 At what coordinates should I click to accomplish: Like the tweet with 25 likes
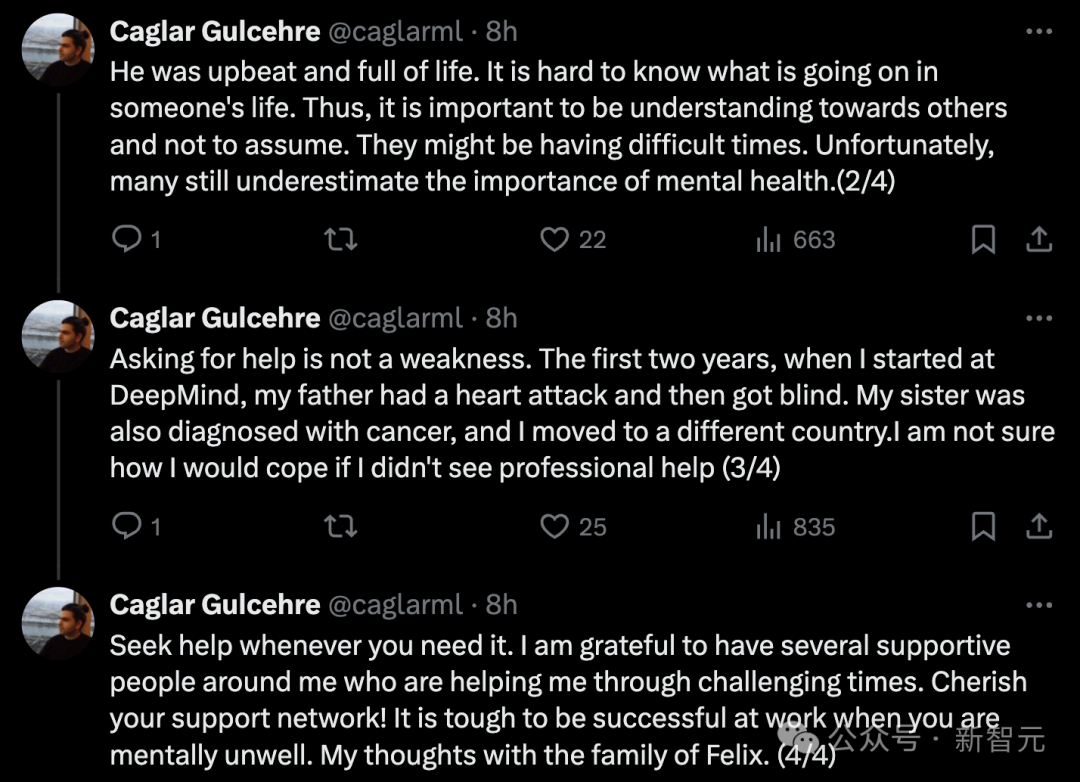pos(555,527)
